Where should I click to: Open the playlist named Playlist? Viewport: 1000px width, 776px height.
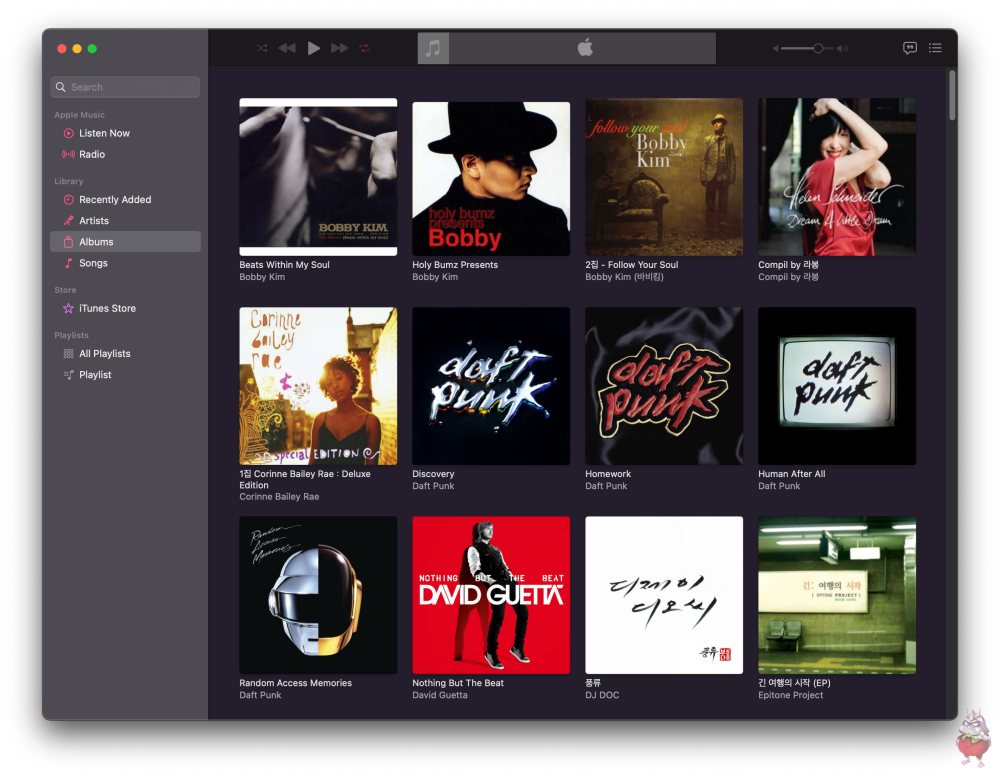coord(125,374)
